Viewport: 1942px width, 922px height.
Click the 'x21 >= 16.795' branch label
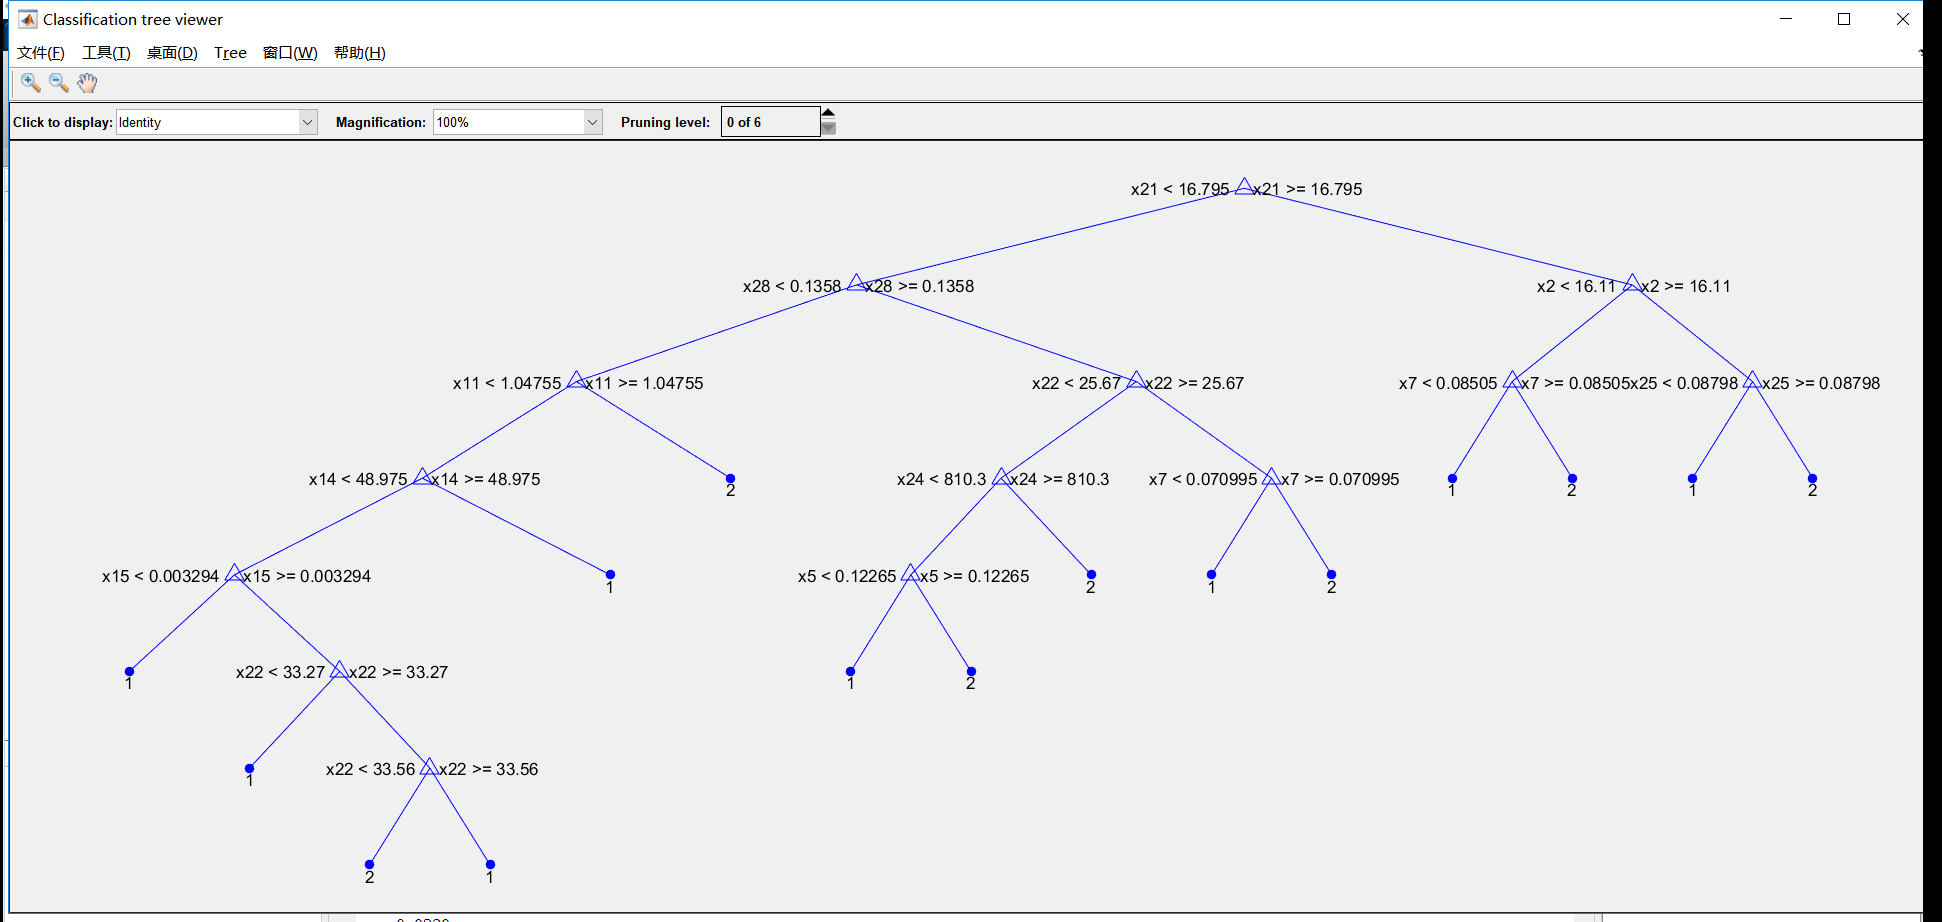(x=1308, y=189)
